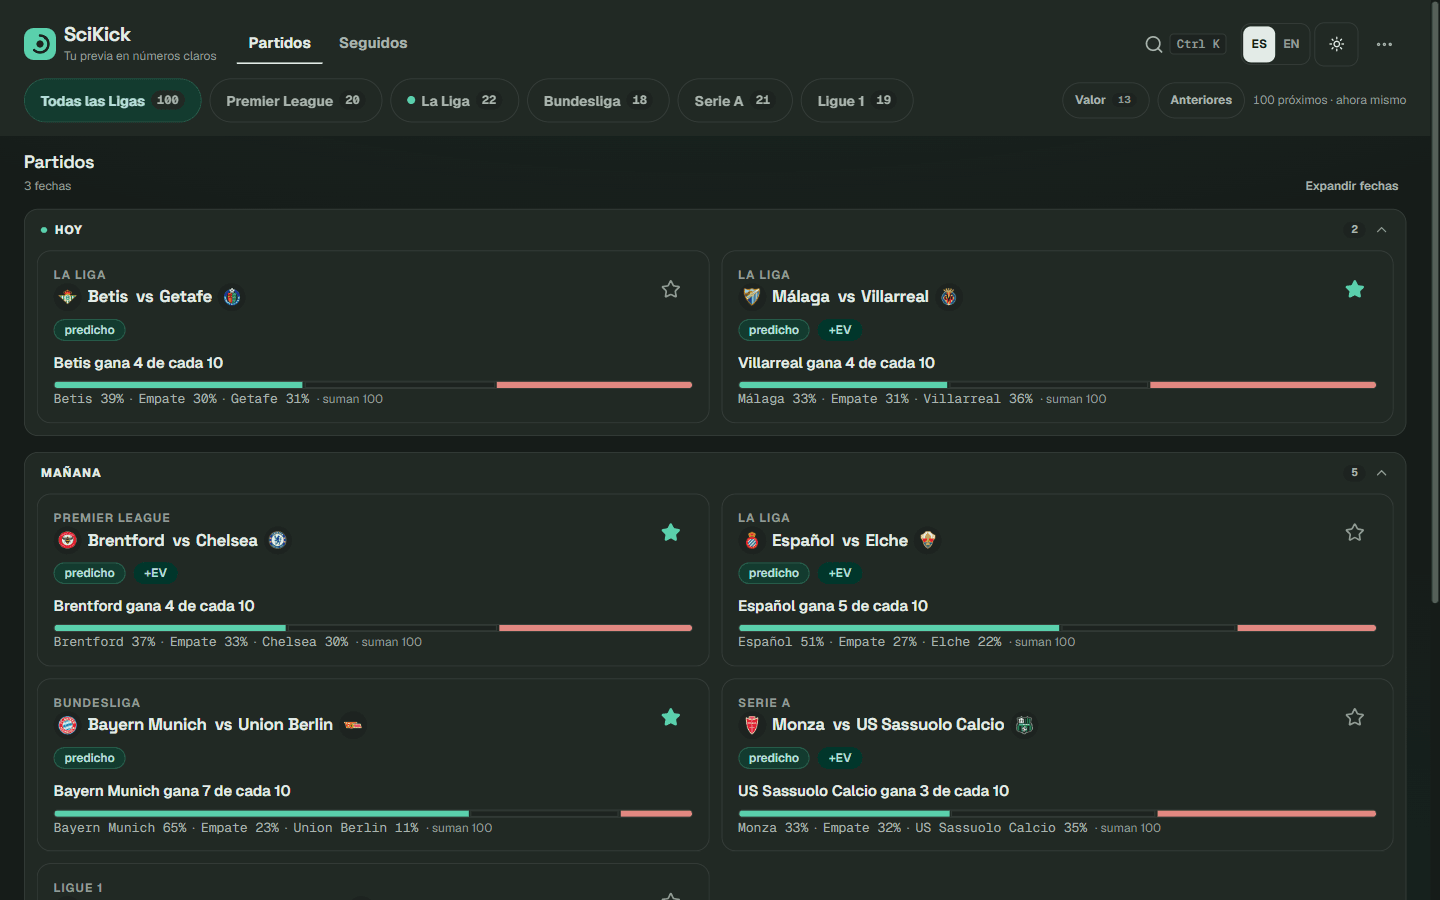1440x900 pixels.
Task: Unfollow Bayern Munich vs Union Berlin match
Action: click(671, 717)
